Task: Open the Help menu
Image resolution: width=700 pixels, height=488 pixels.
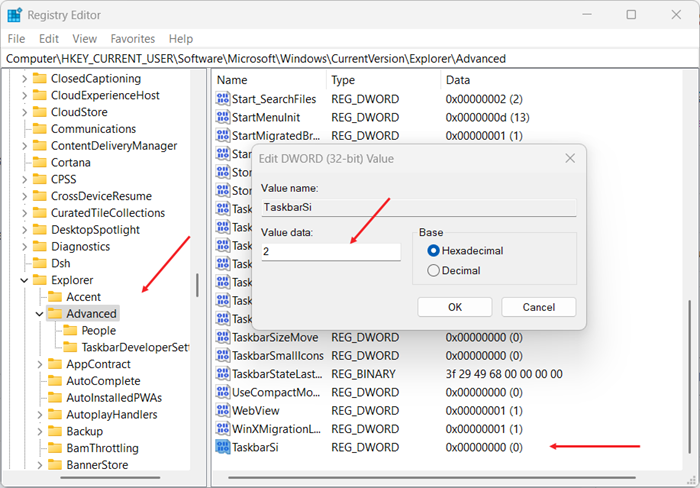Action: click(181, 39)
